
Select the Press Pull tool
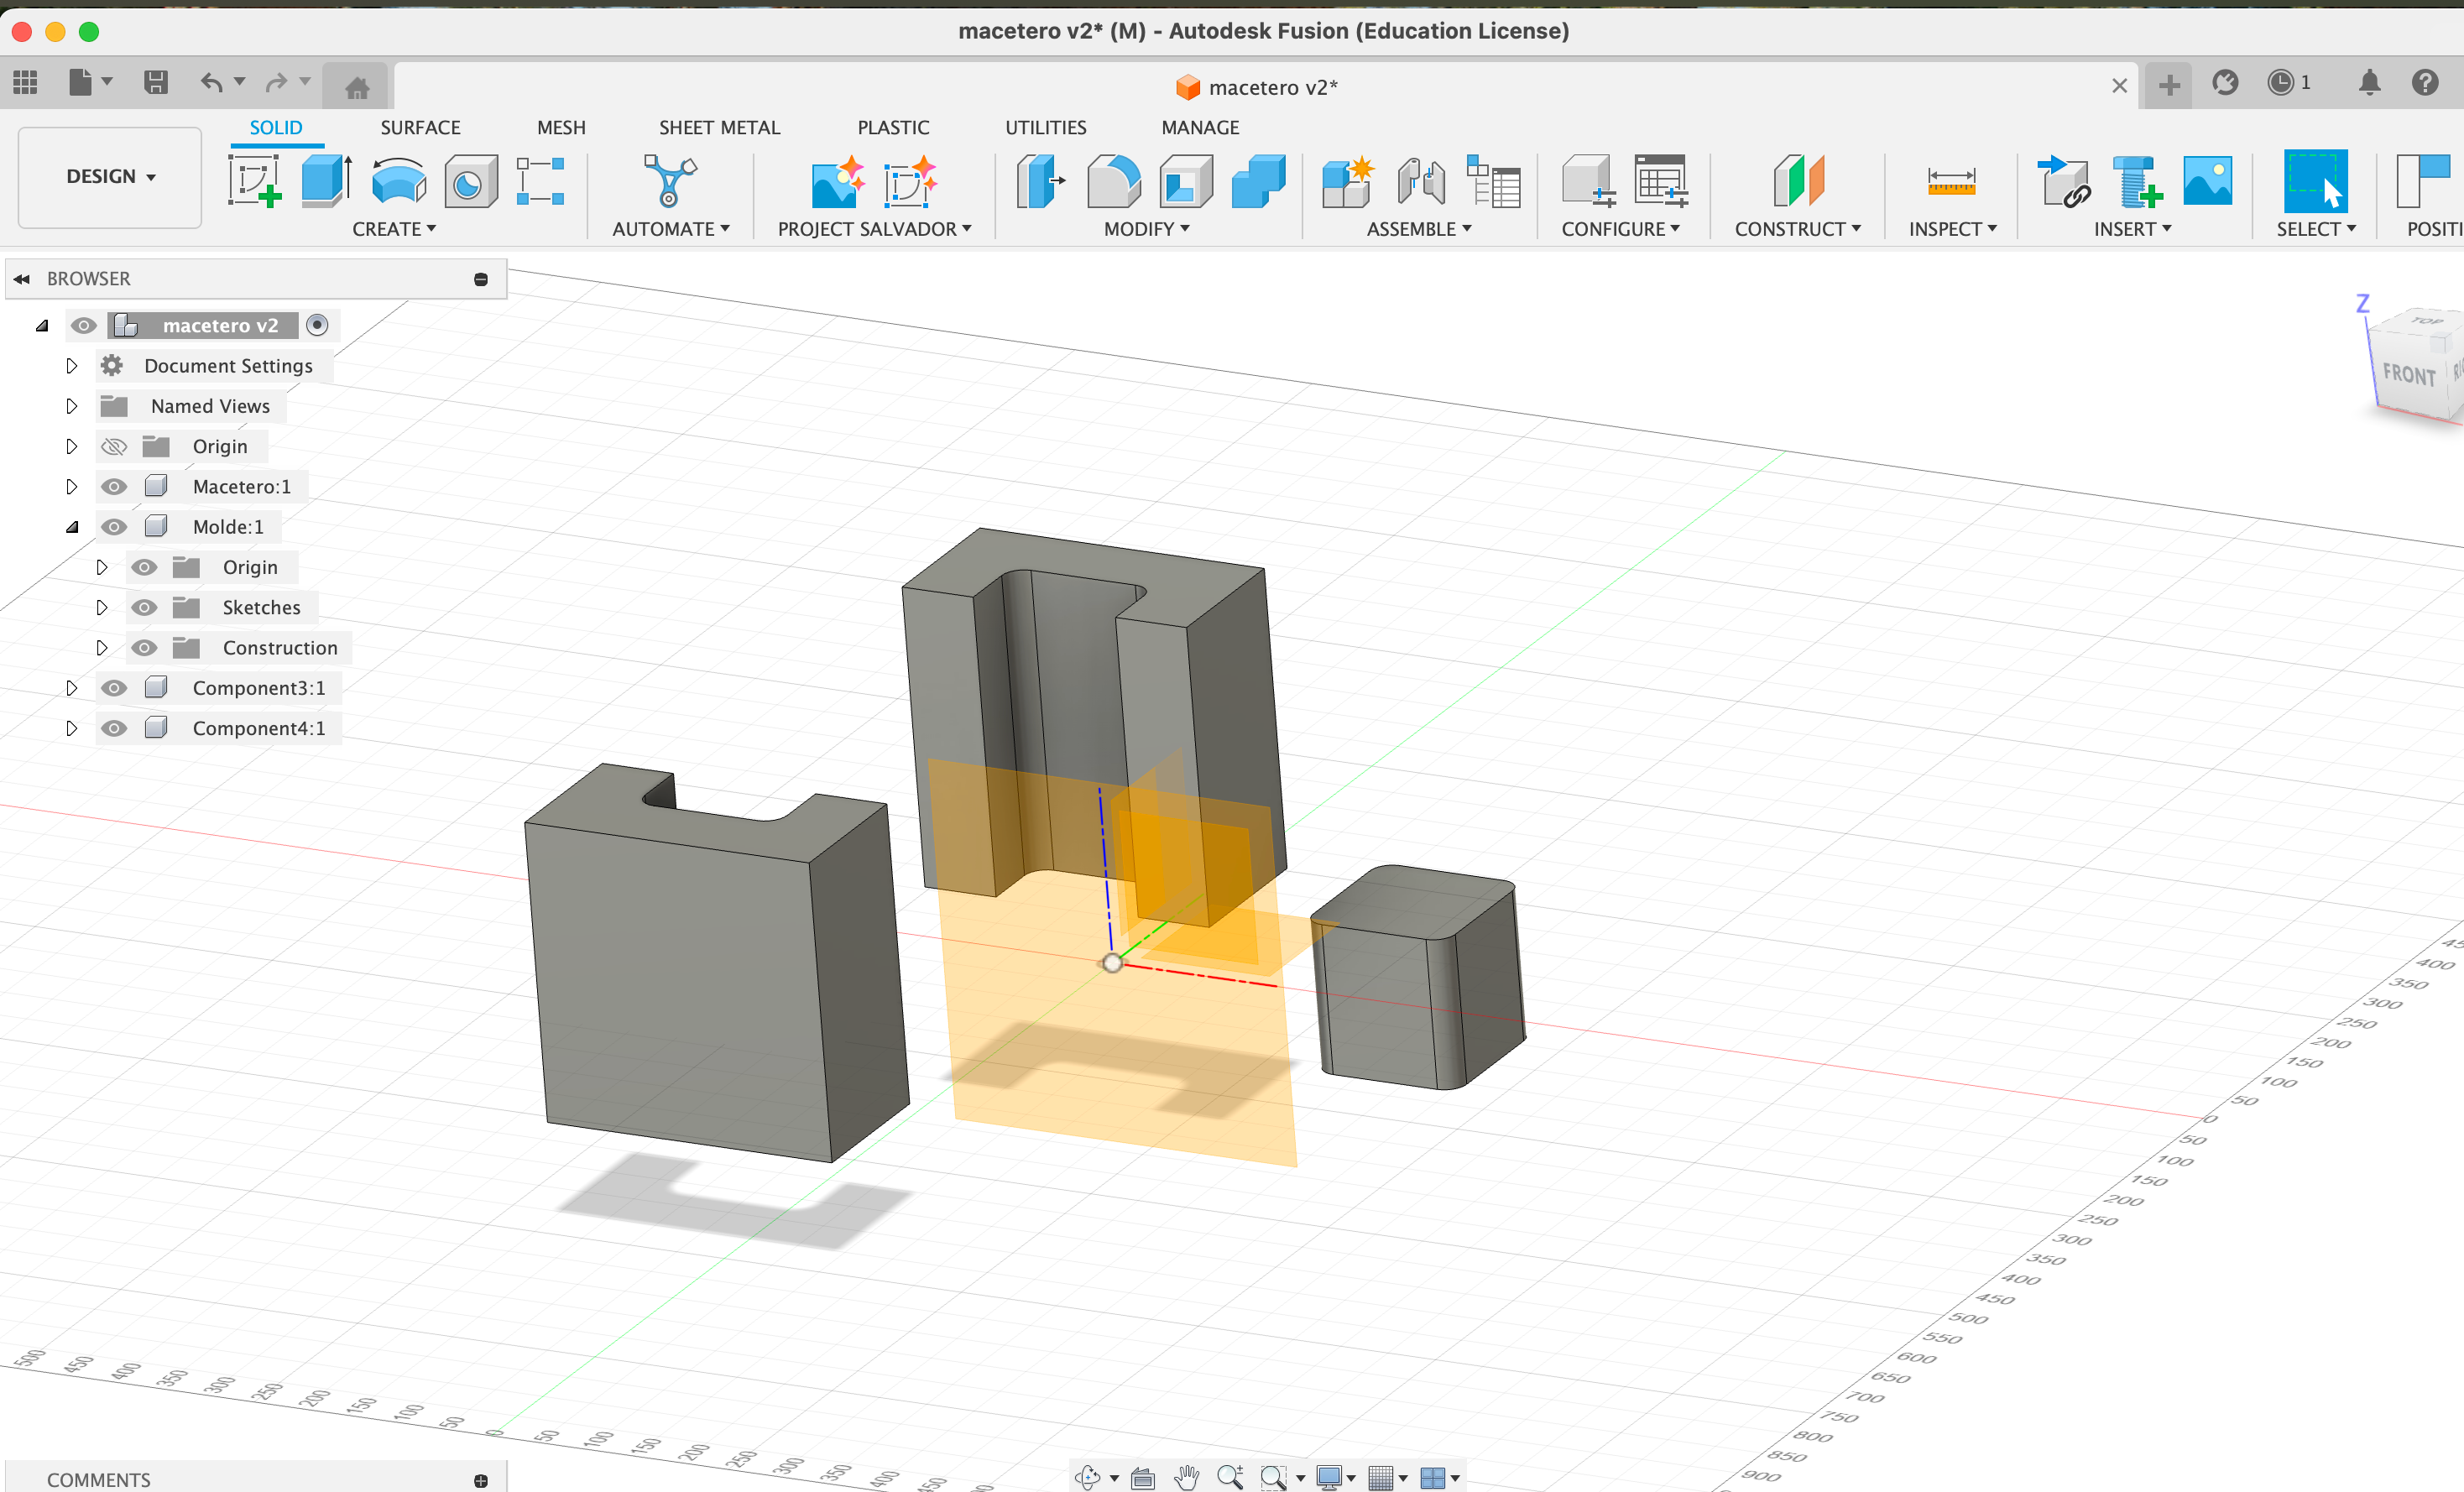tap(1040, 181)
